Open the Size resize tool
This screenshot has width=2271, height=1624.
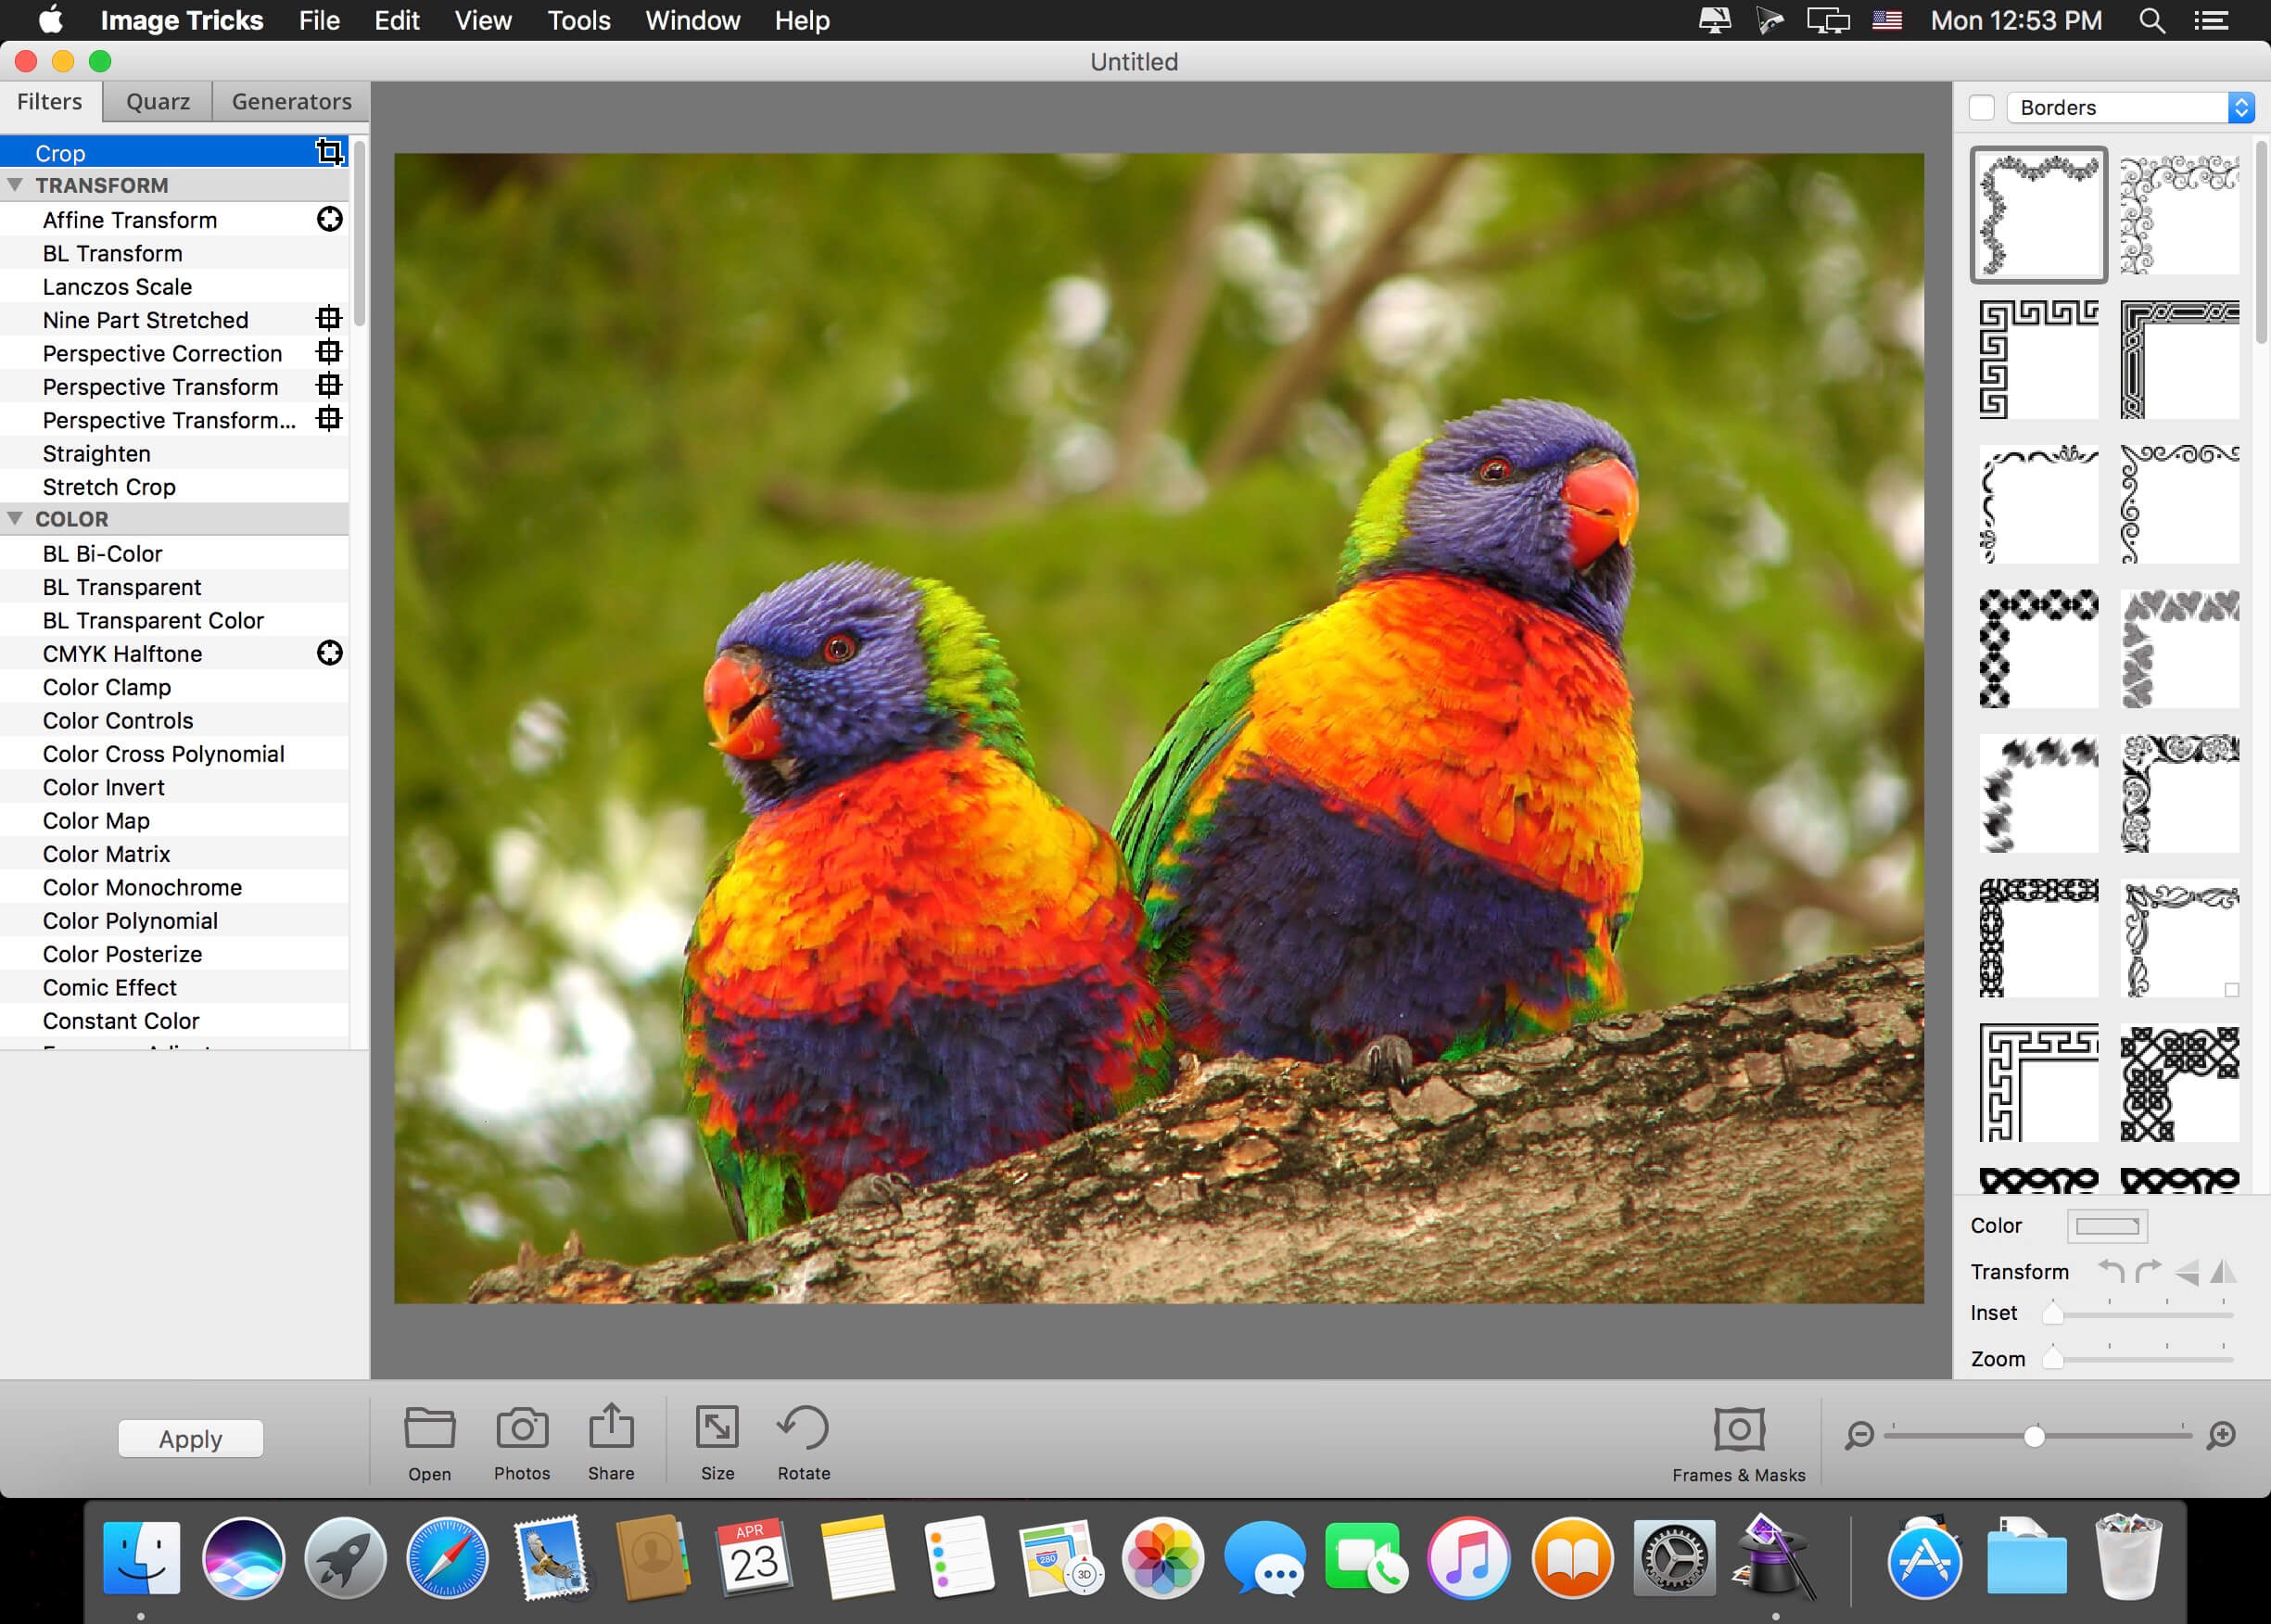[x=717, y=1428]
